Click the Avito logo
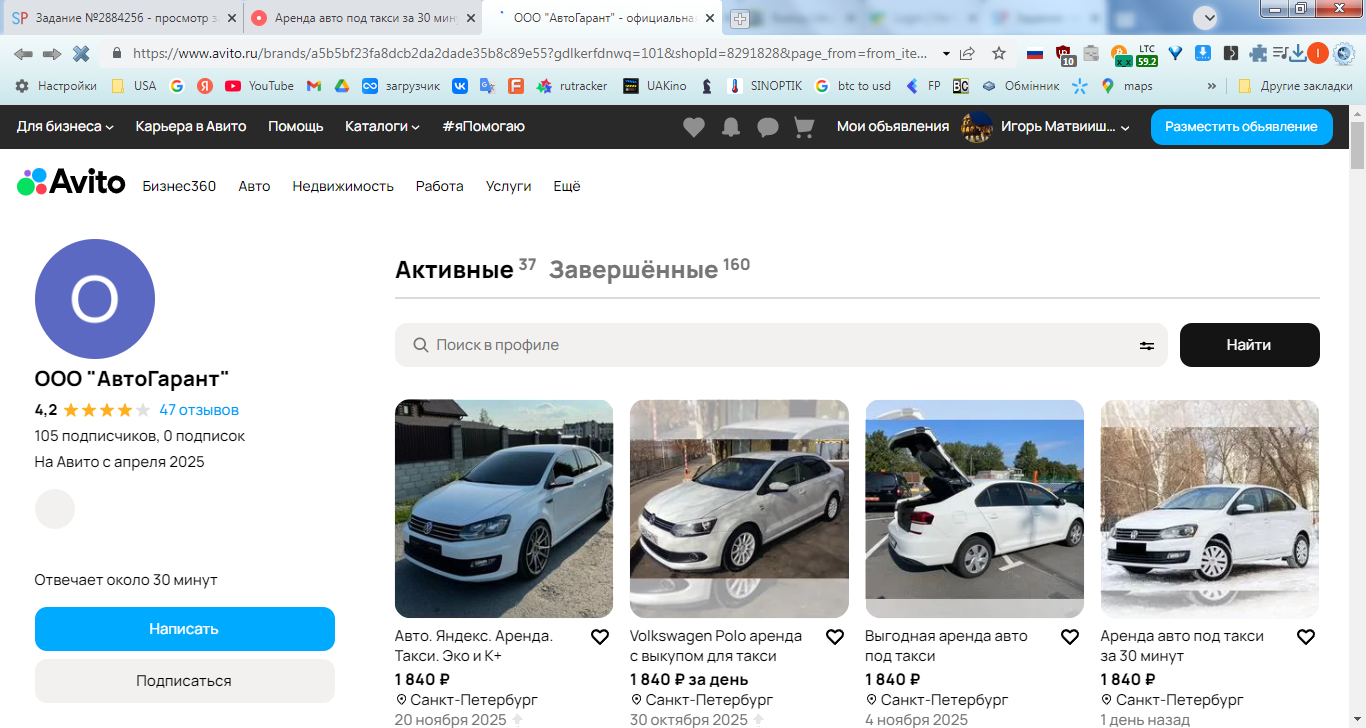The height and width of the screenshot is (728, 1366). pos(71,182)
